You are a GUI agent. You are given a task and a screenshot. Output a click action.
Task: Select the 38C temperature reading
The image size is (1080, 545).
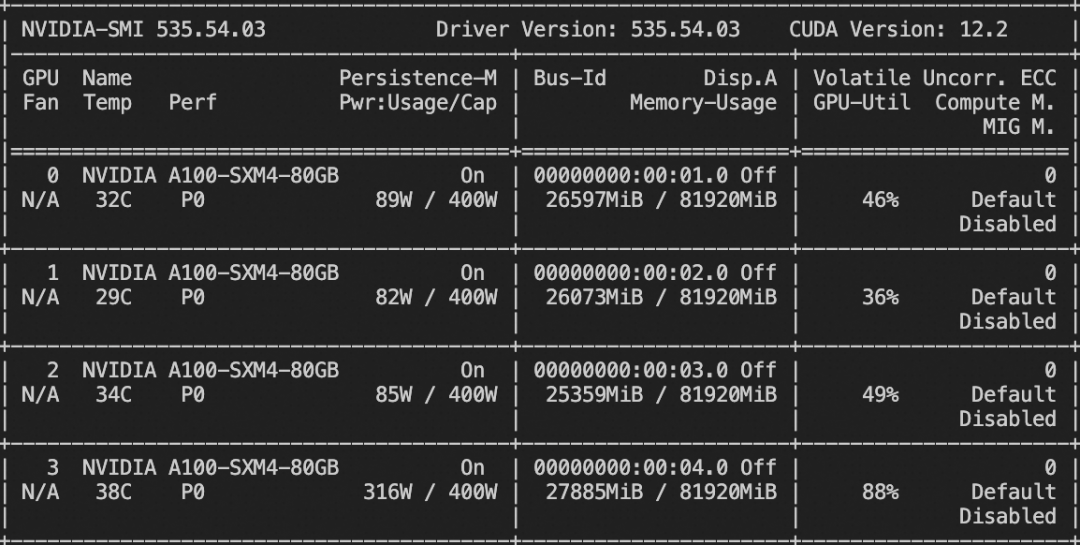[107, 491]
